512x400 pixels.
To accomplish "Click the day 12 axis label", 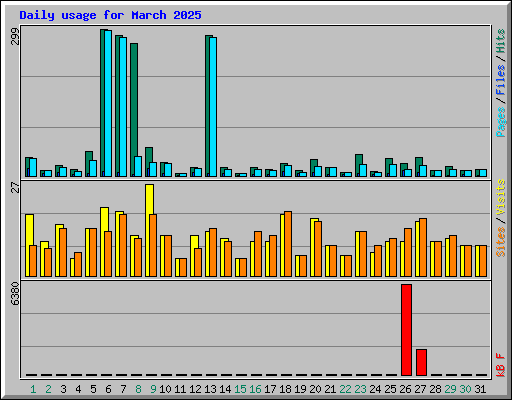I will [x=195, y=389].
